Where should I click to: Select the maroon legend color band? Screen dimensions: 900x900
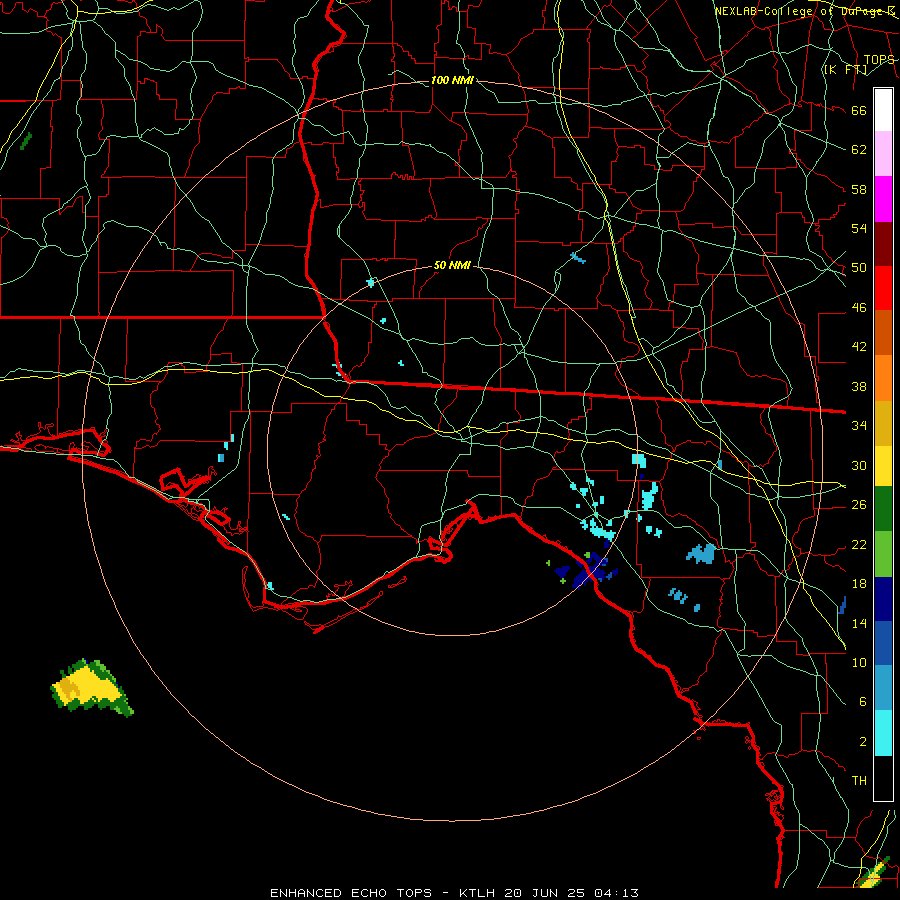(883, 244)
